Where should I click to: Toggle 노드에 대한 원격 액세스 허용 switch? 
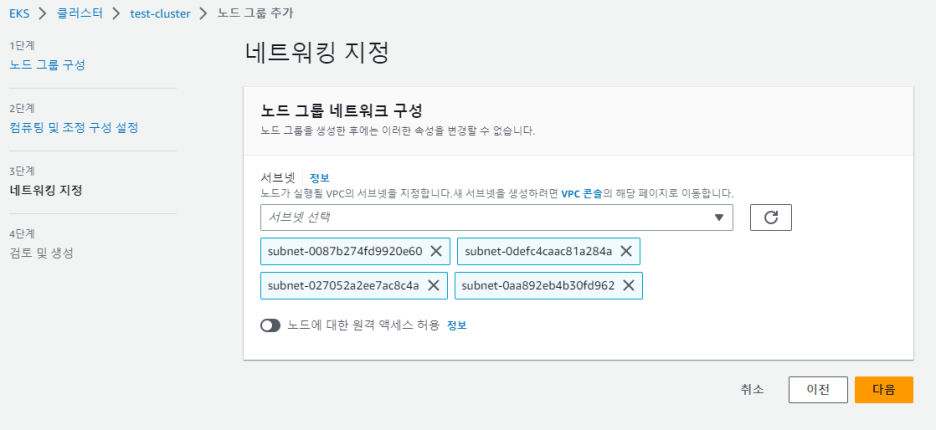click(x=270, y=325)
